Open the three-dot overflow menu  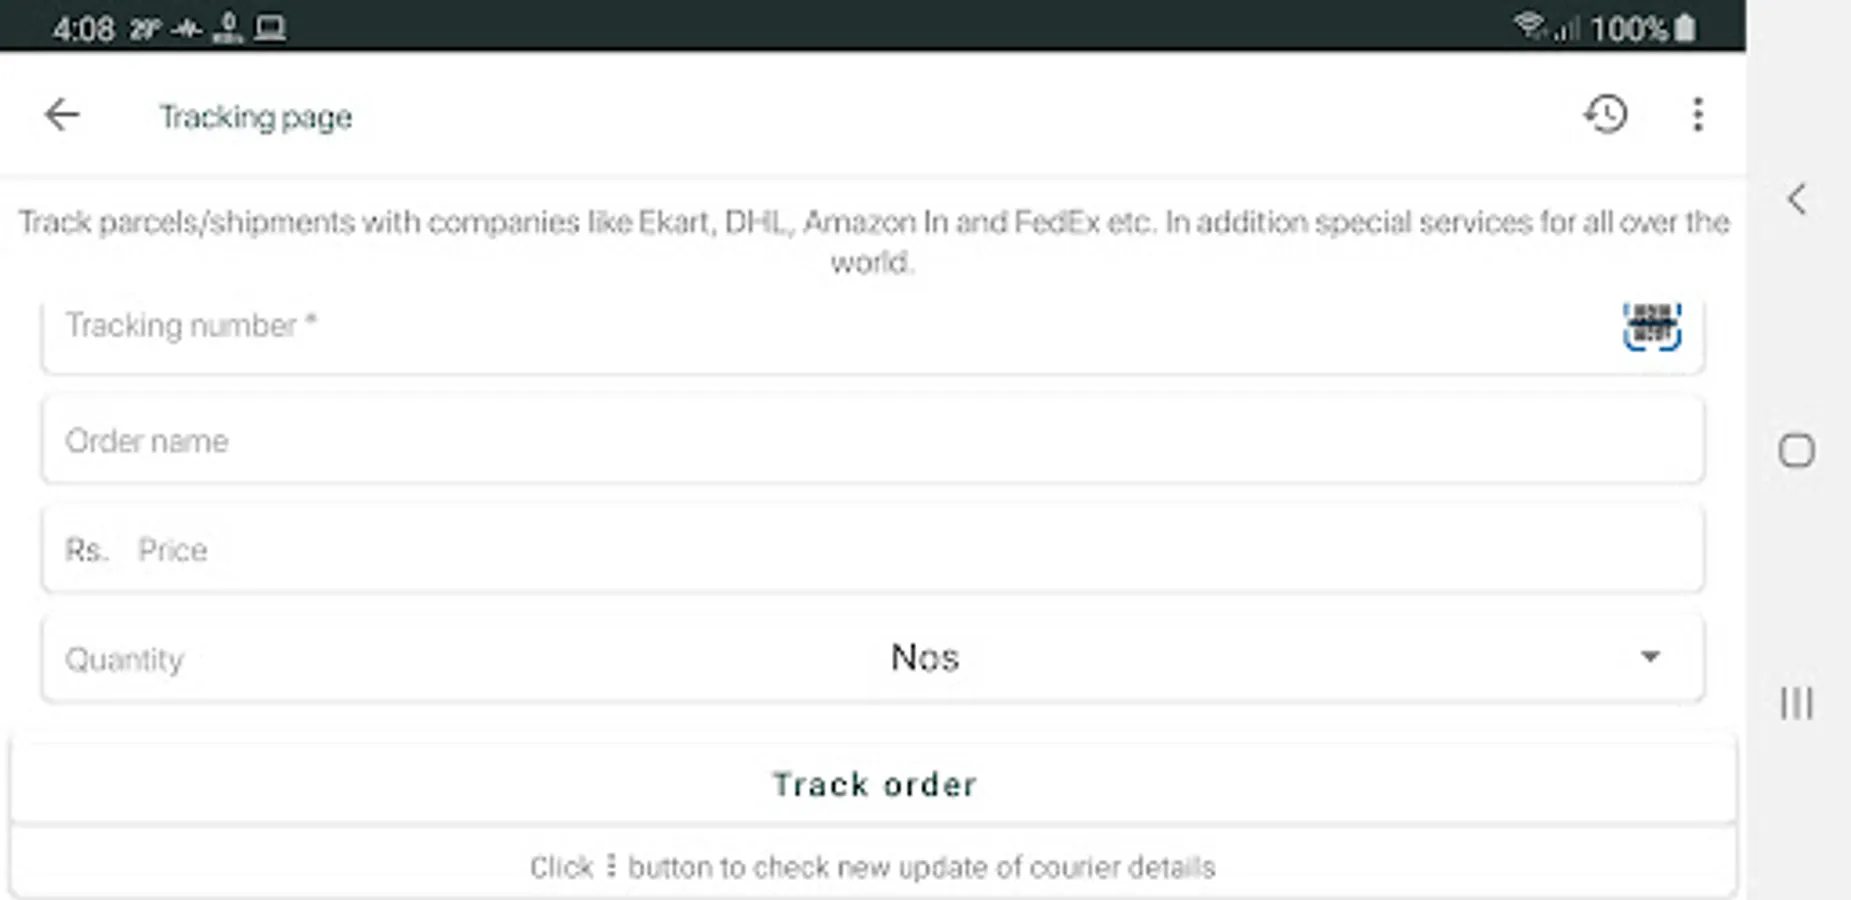[x=1697, y=114]
